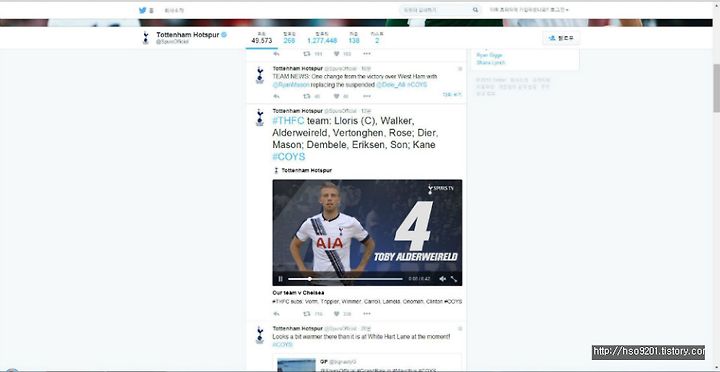Click Spurs avatar on White Hart Lane tweet
Screen dimensions: 720x372
(260, 335)
